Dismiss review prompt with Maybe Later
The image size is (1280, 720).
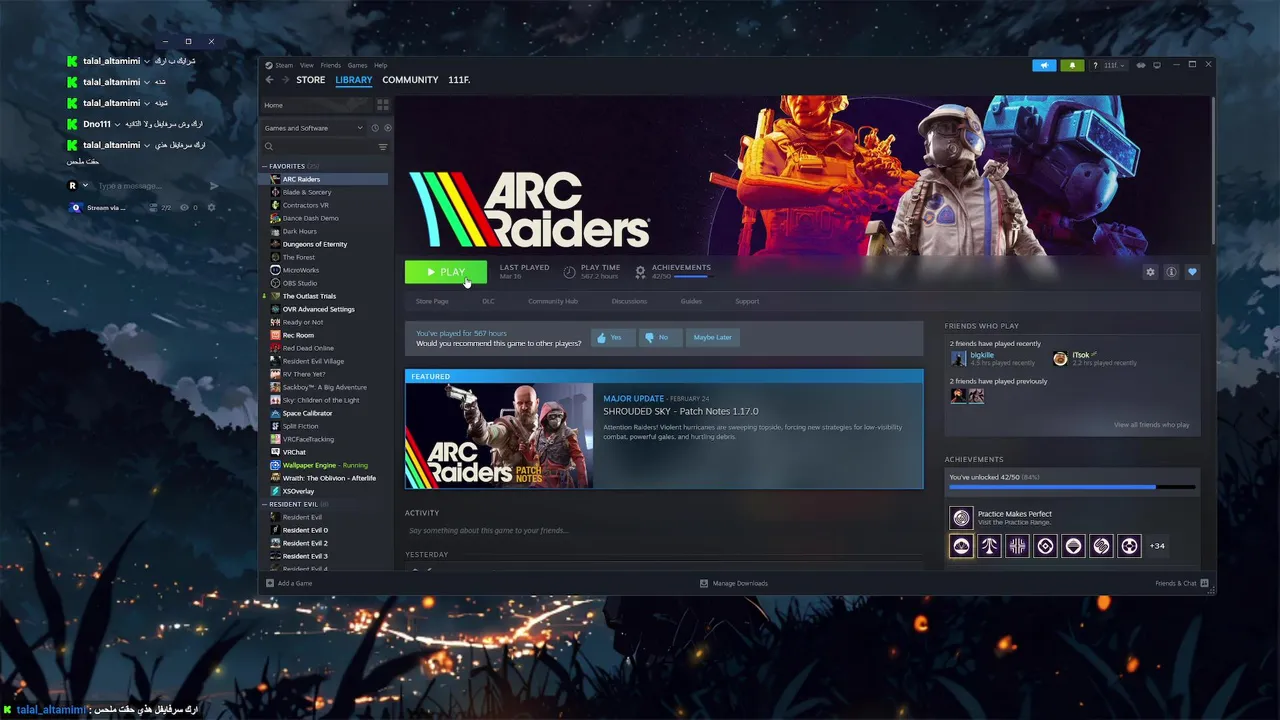[x=713, y=337]
